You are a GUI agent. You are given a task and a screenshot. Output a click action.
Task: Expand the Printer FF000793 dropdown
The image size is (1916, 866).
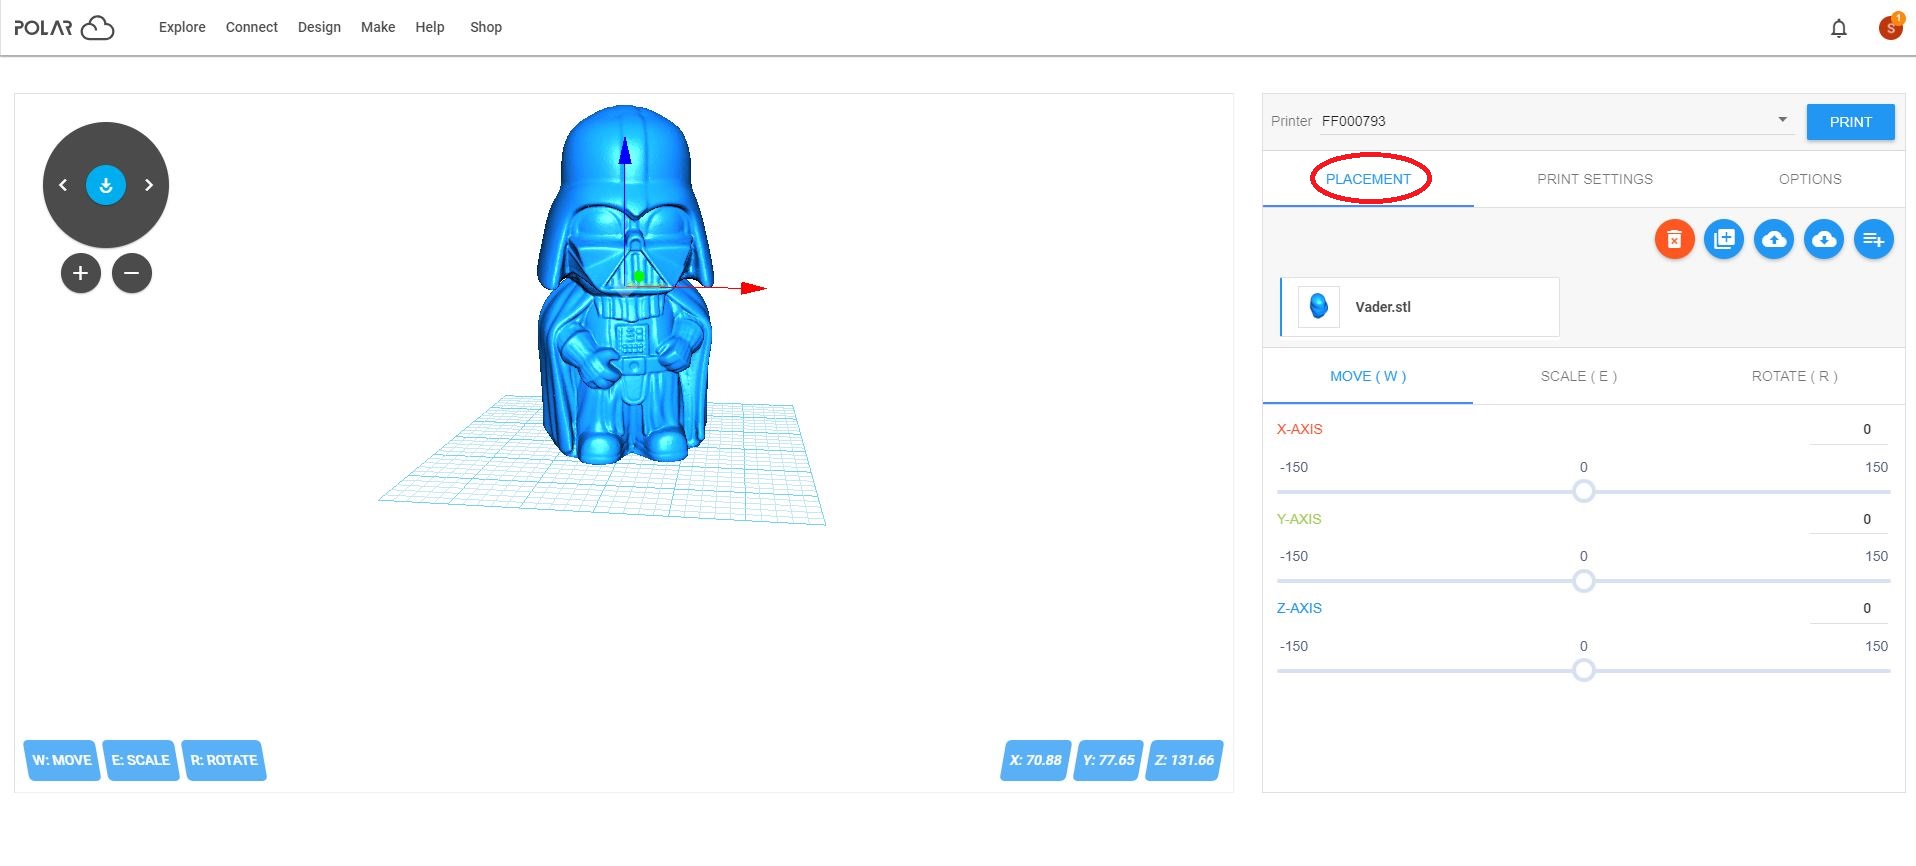point(1555,121)
